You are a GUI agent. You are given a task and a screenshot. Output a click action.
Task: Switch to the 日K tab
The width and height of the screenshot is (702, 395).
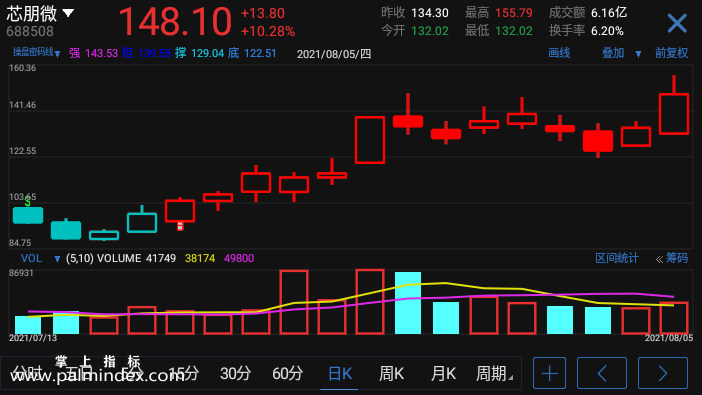click(x=339, y=374)
